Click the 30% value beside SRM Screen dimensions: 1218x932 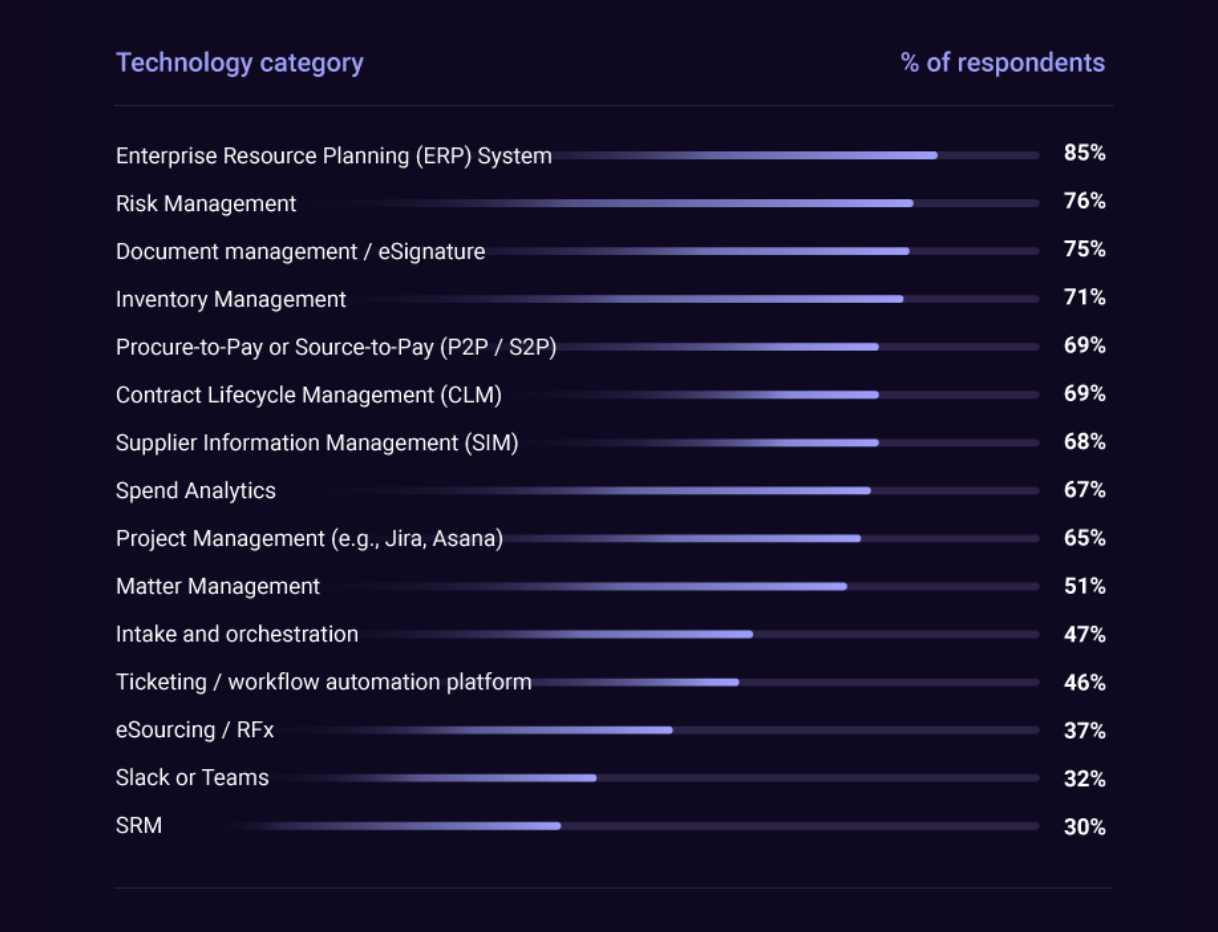tap(1085, 827)
